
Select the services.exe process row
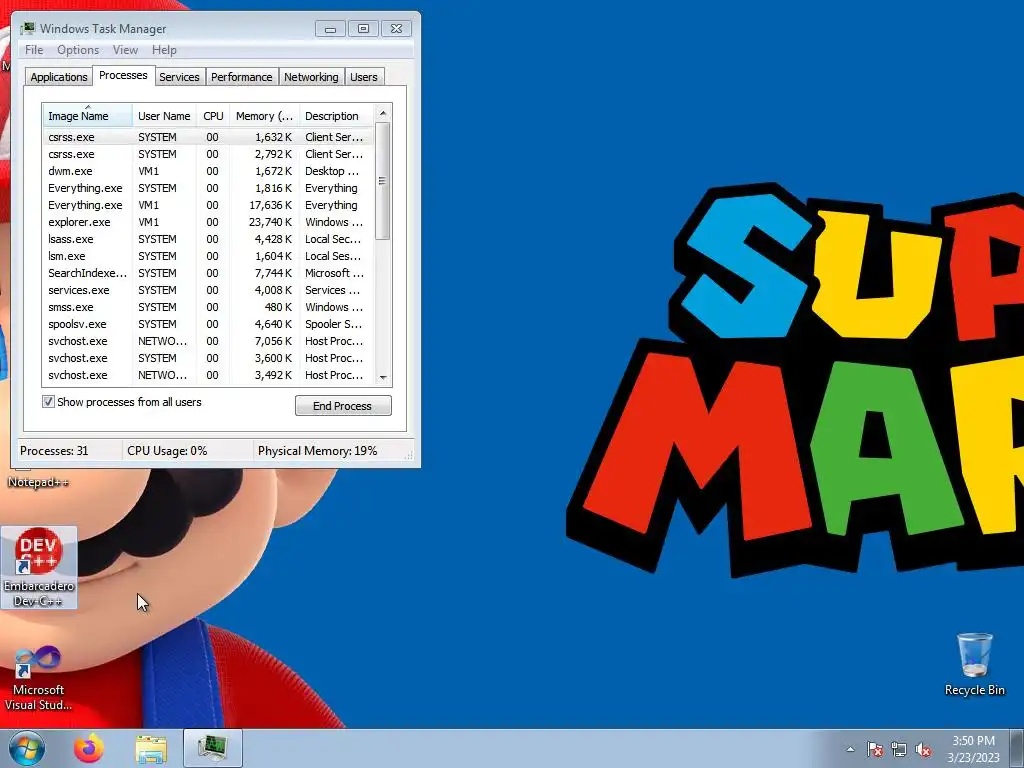[208, 290]
